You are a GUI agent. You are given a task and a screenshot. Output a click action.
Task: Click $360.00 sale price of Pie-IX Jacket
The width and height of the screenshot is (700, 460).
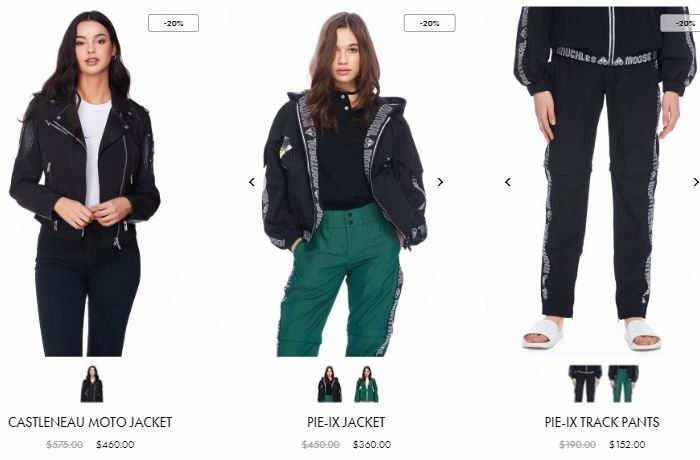pos(372,444)
